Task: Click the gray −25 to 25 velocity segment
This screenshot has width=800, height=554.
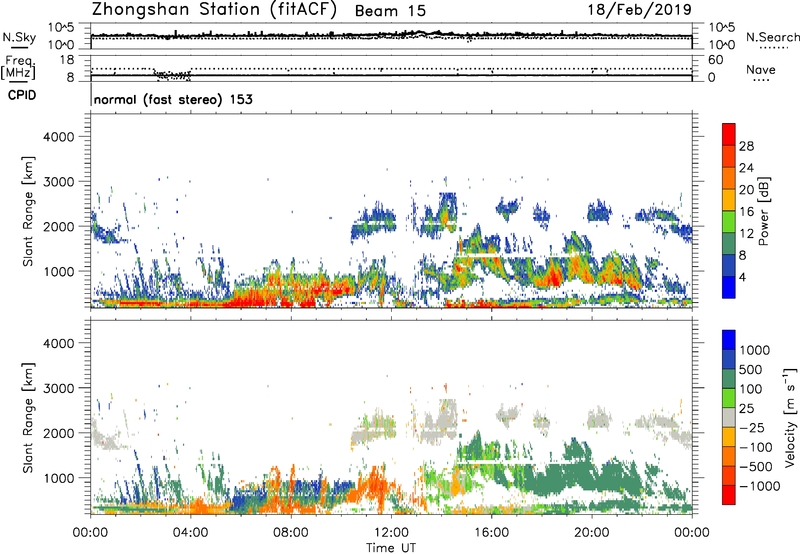Action: pos(729,418)
